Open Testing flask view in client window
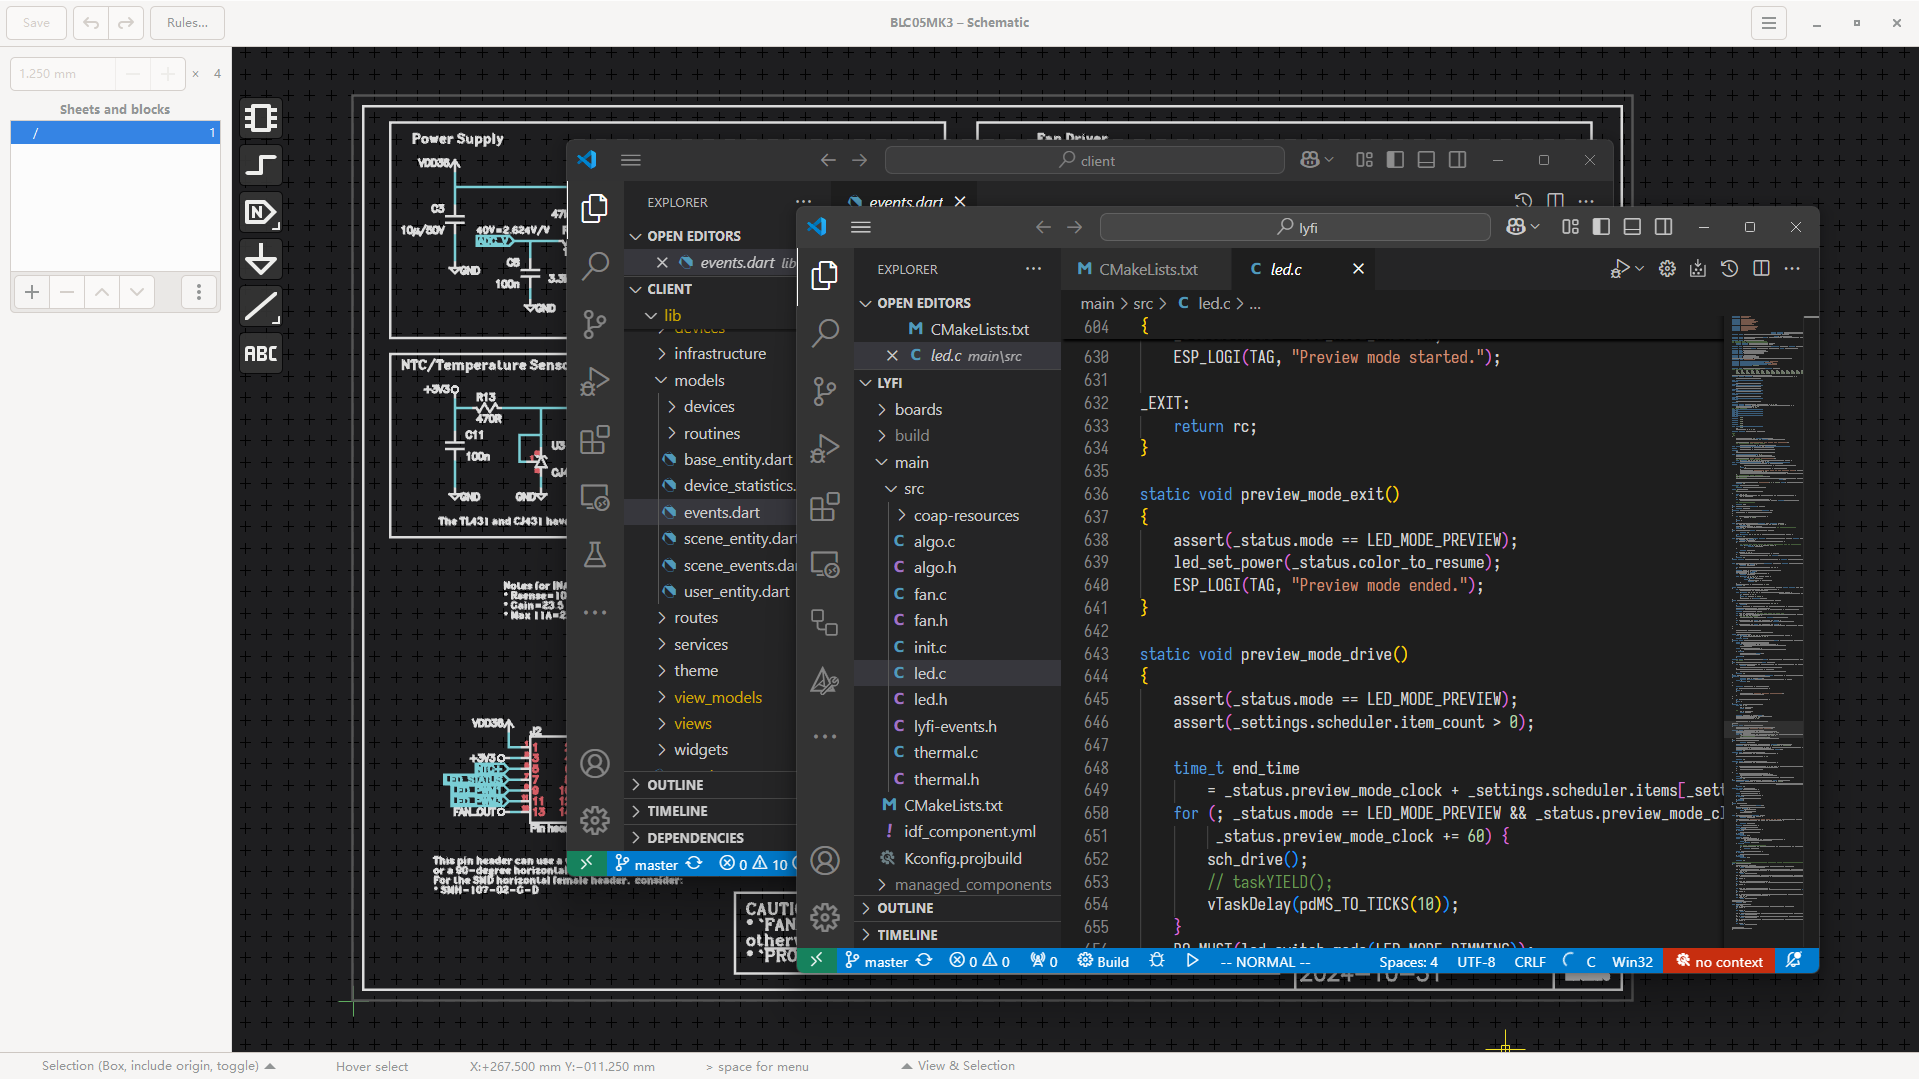1919x1079 pixels. (x=595, y=555)
